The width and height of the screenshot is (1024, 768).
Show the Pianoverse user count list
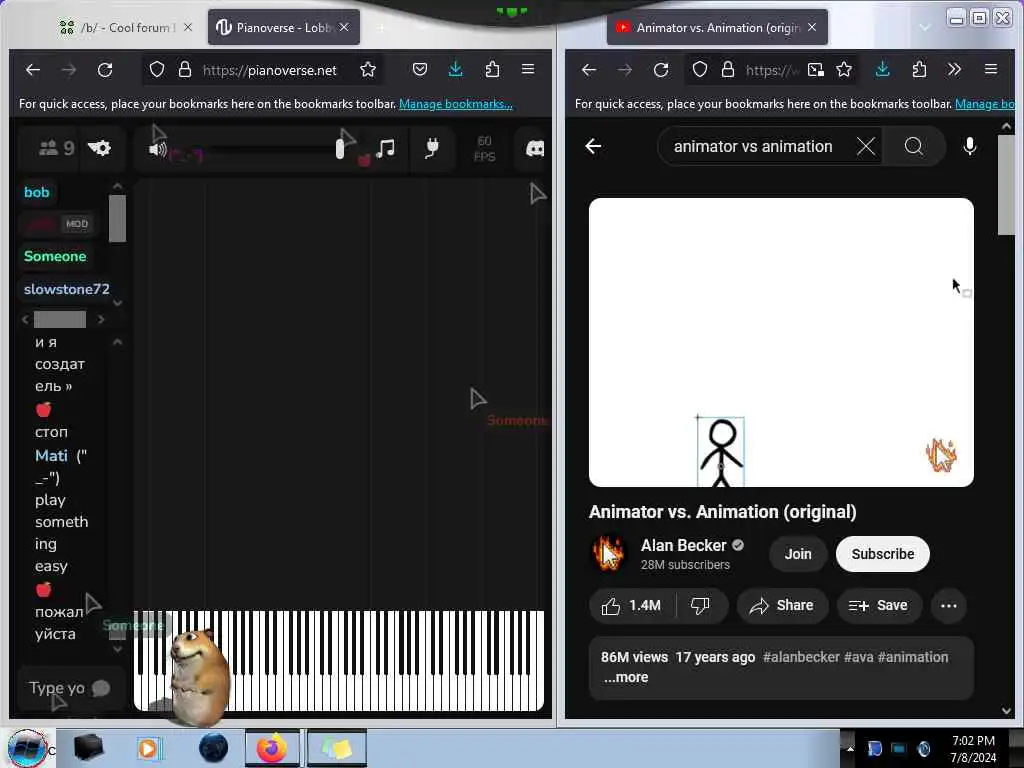pyautogui.click(x=56, y=148)
